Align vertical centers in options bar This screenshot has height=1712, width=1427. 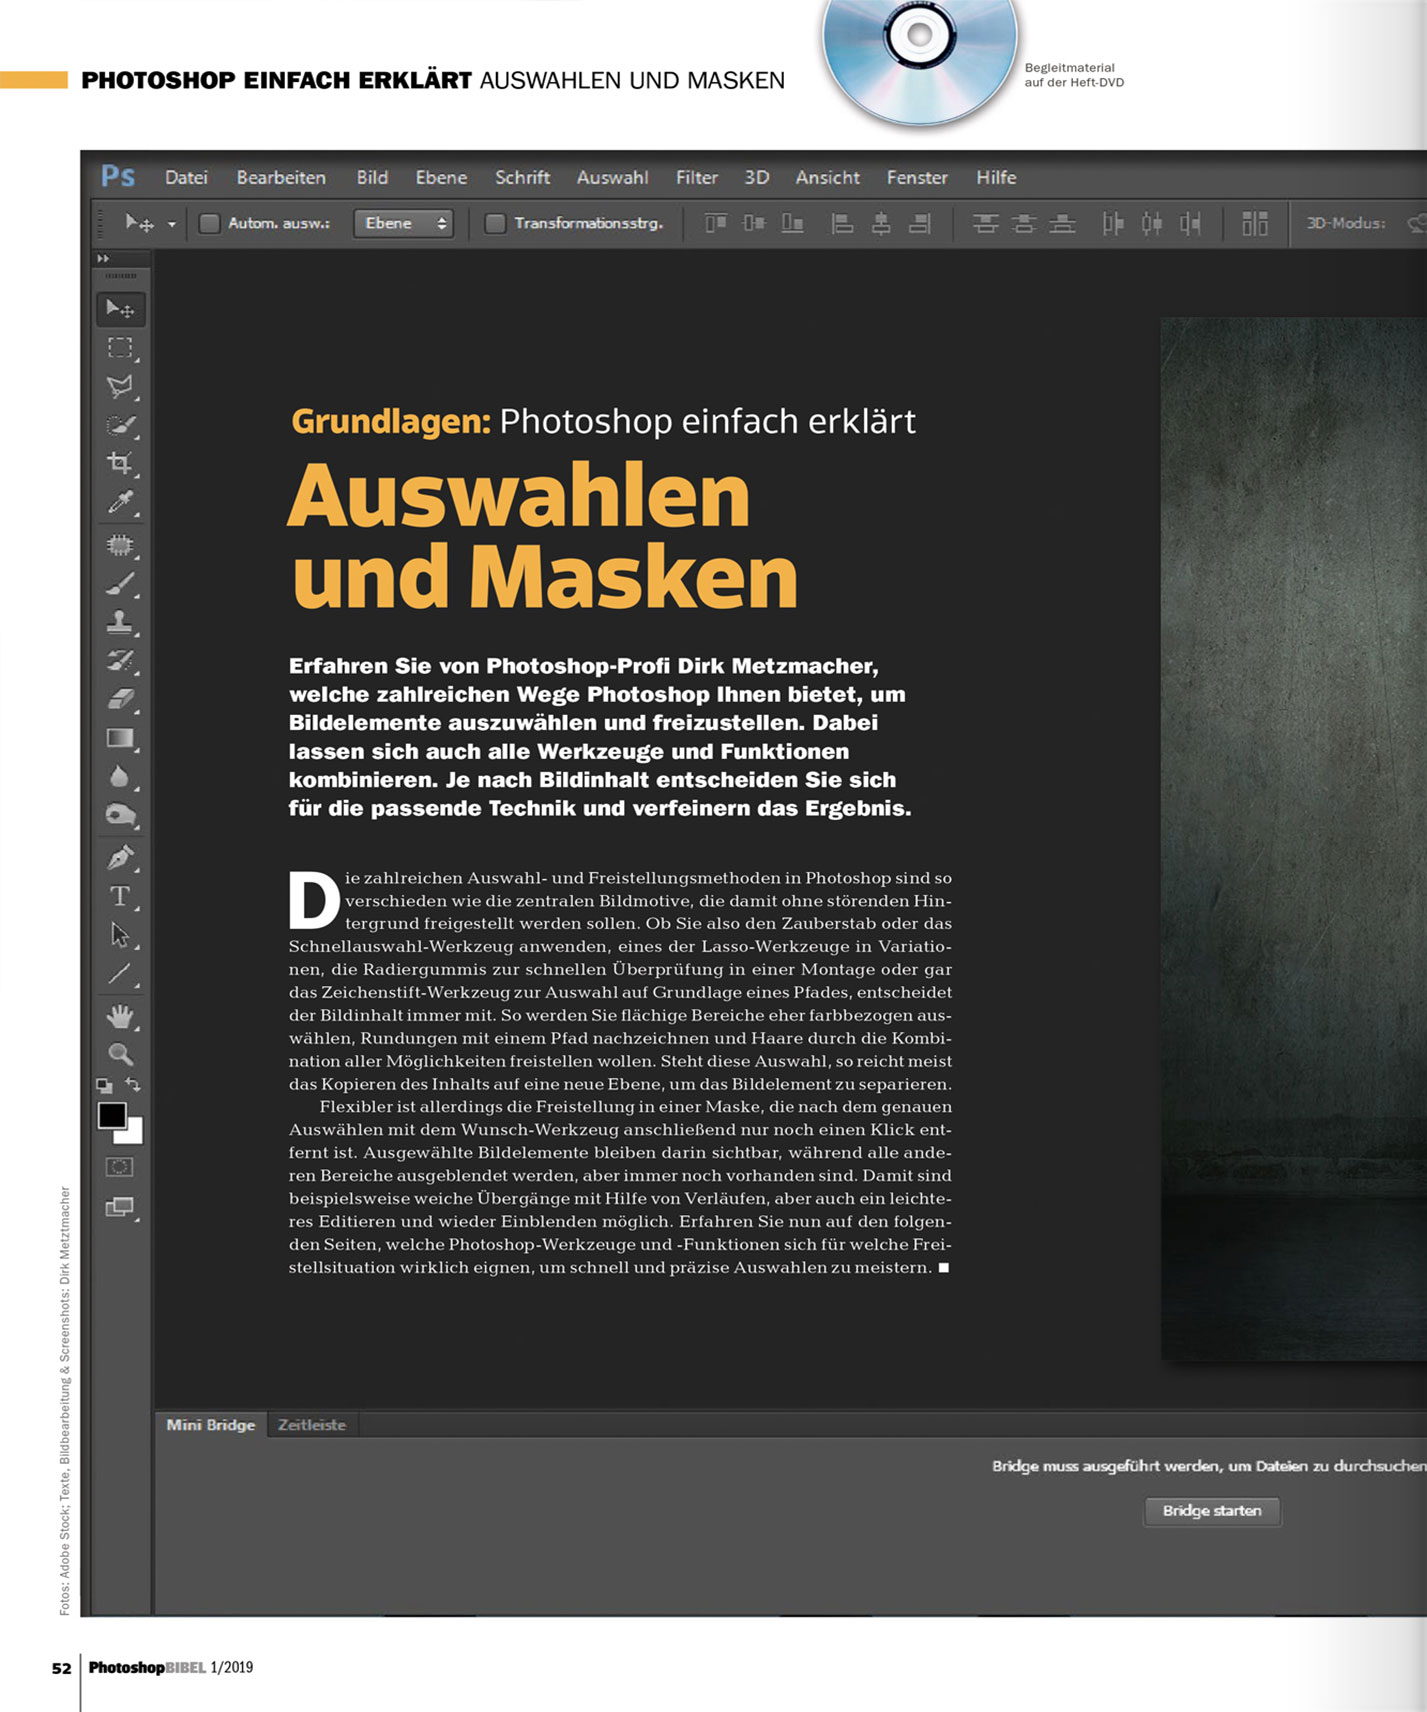(754, 223)
